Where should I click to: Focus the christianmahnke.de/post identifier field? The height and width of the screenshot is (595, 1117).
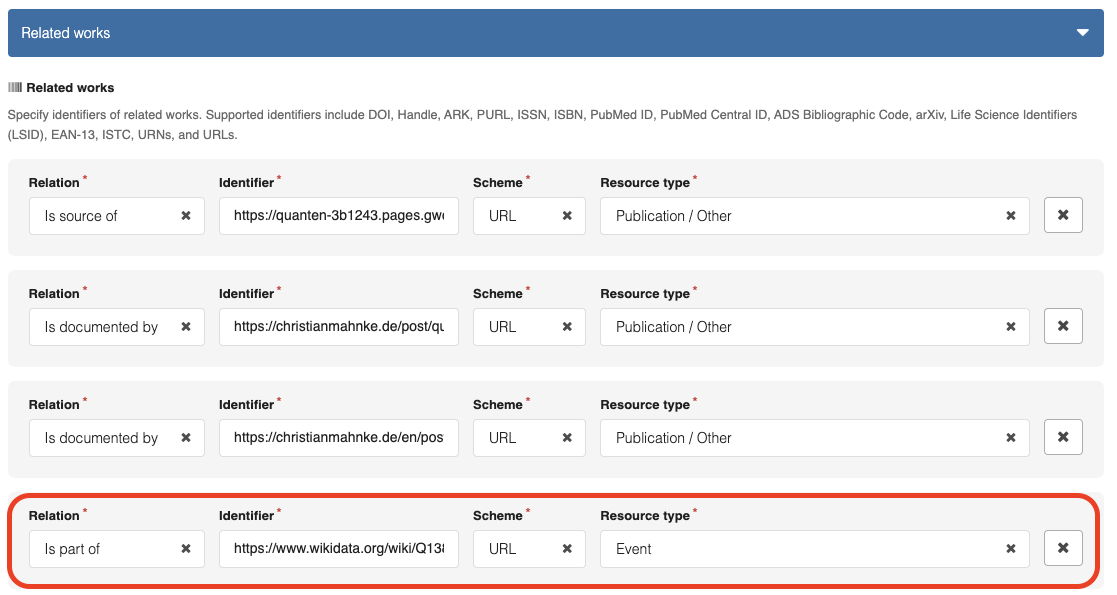(x=338, y=327)
